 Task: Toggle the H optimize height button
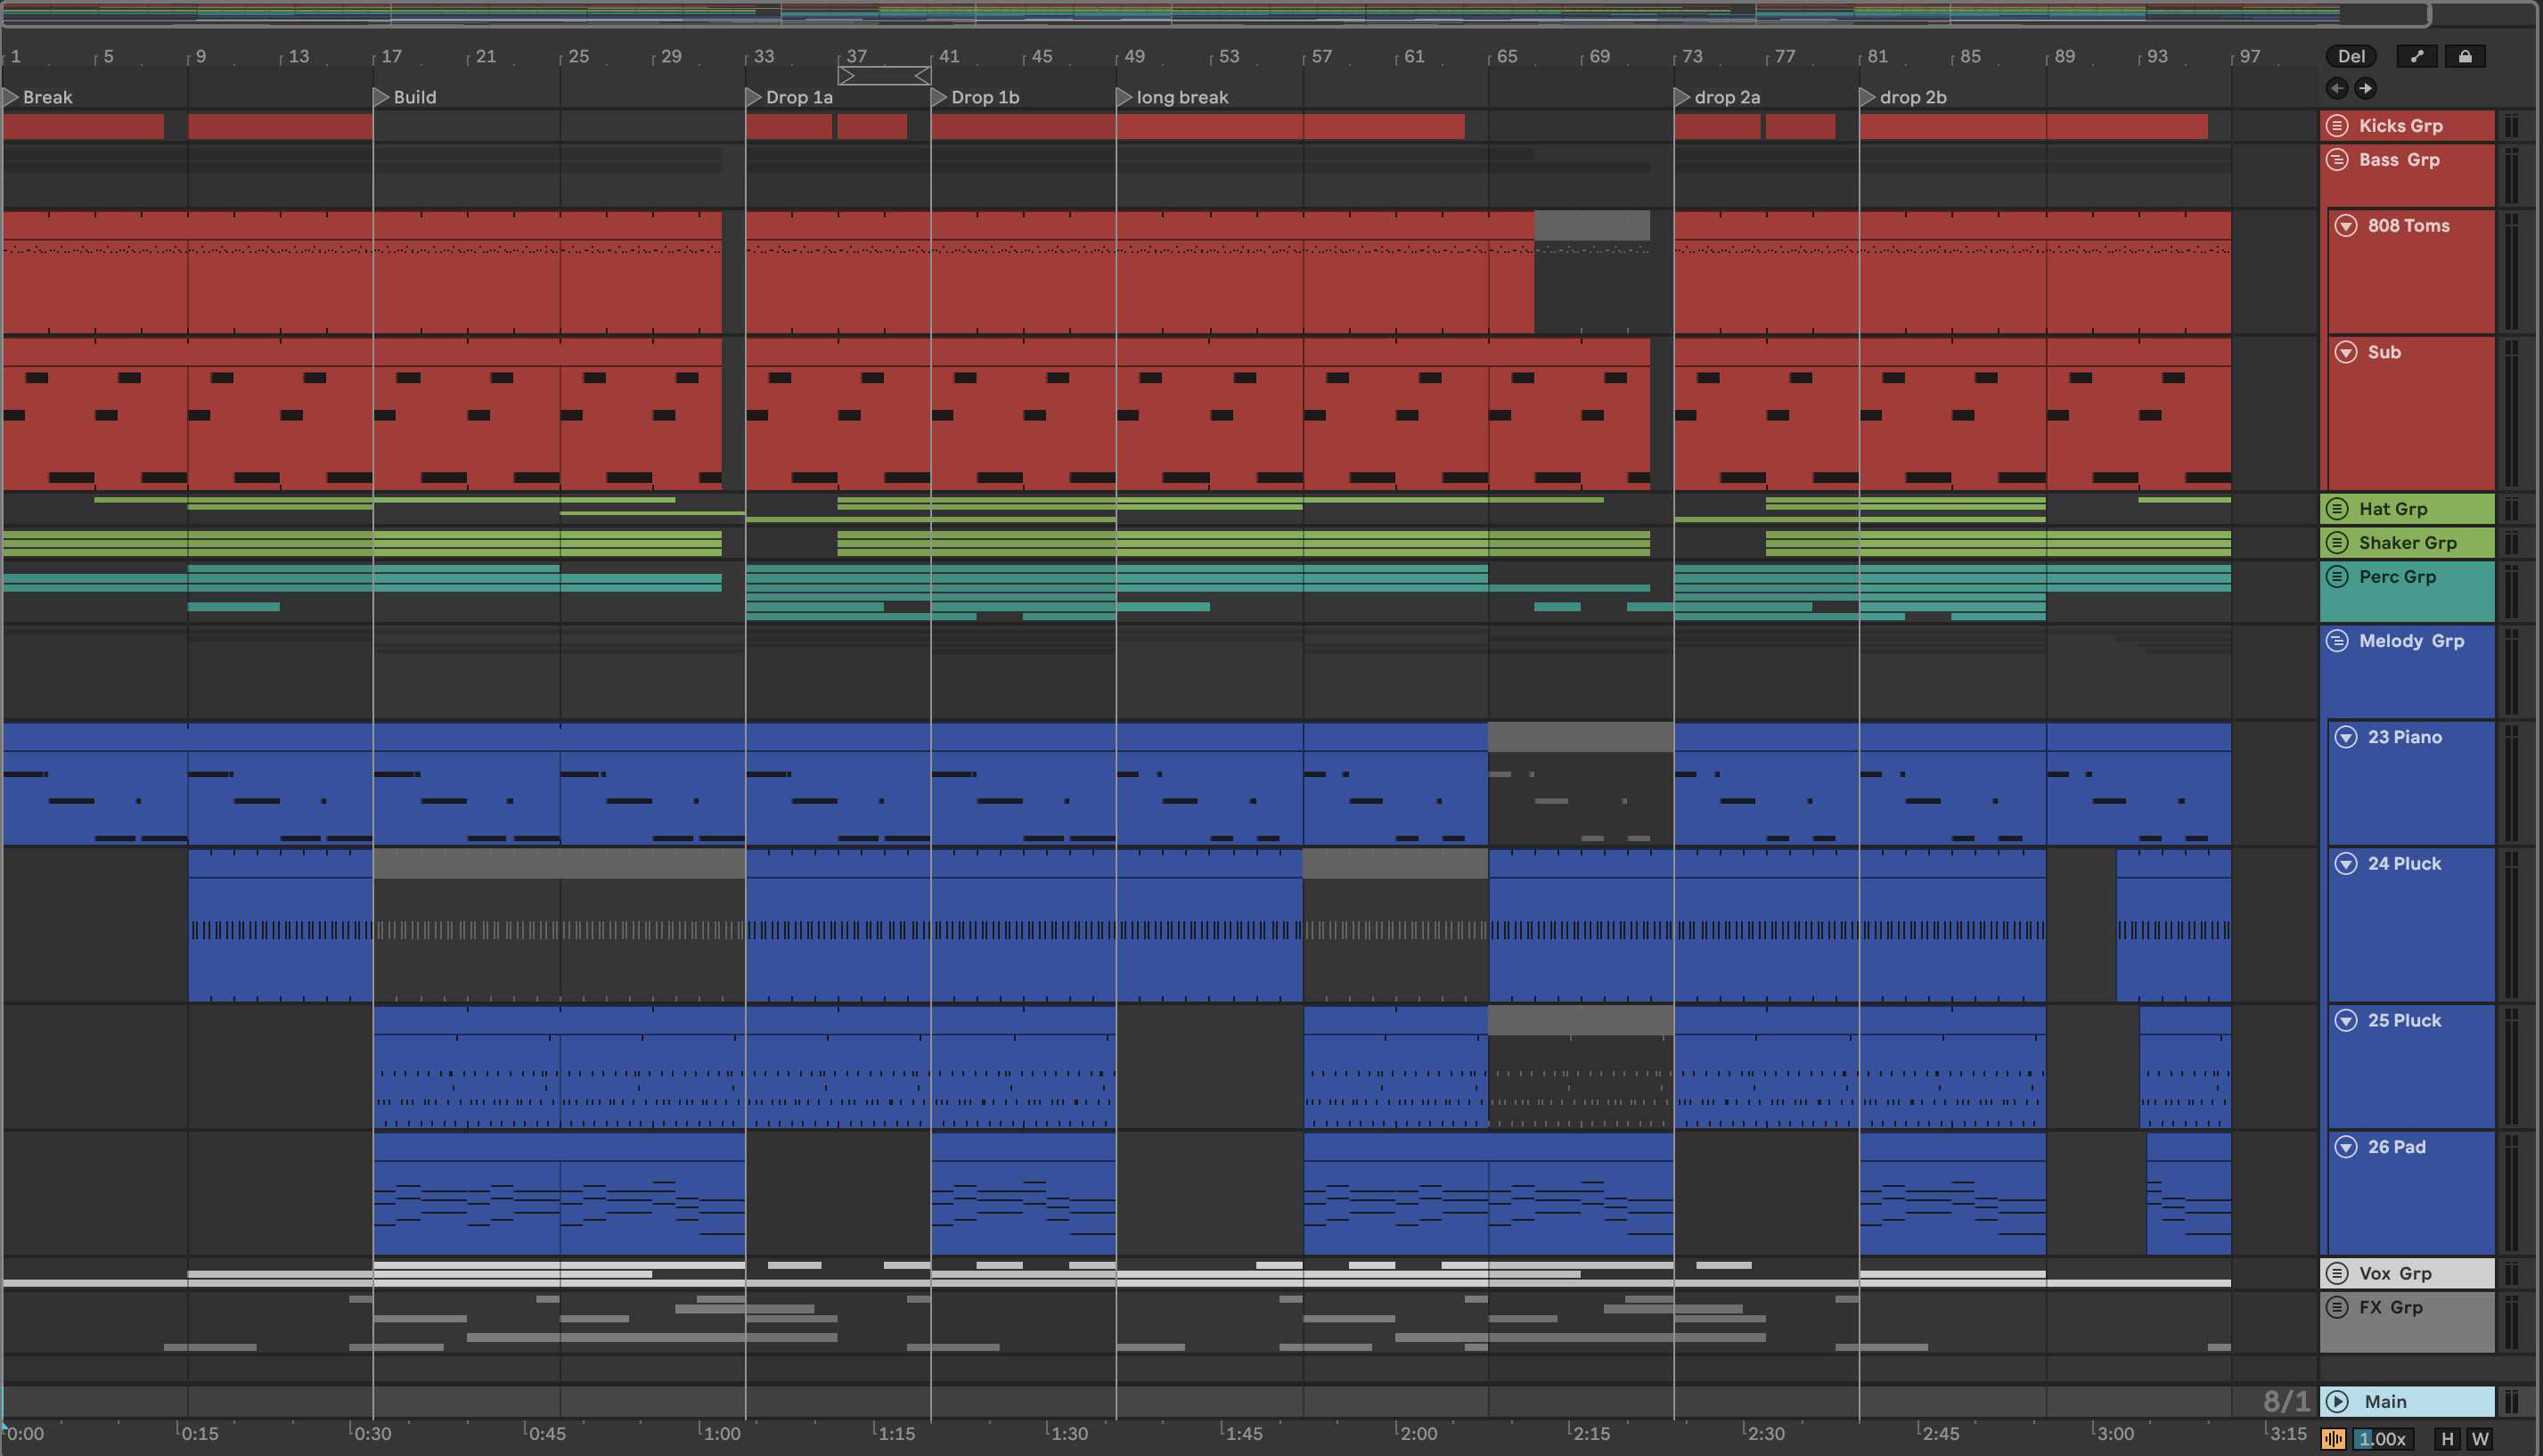pos(2447,1439)
